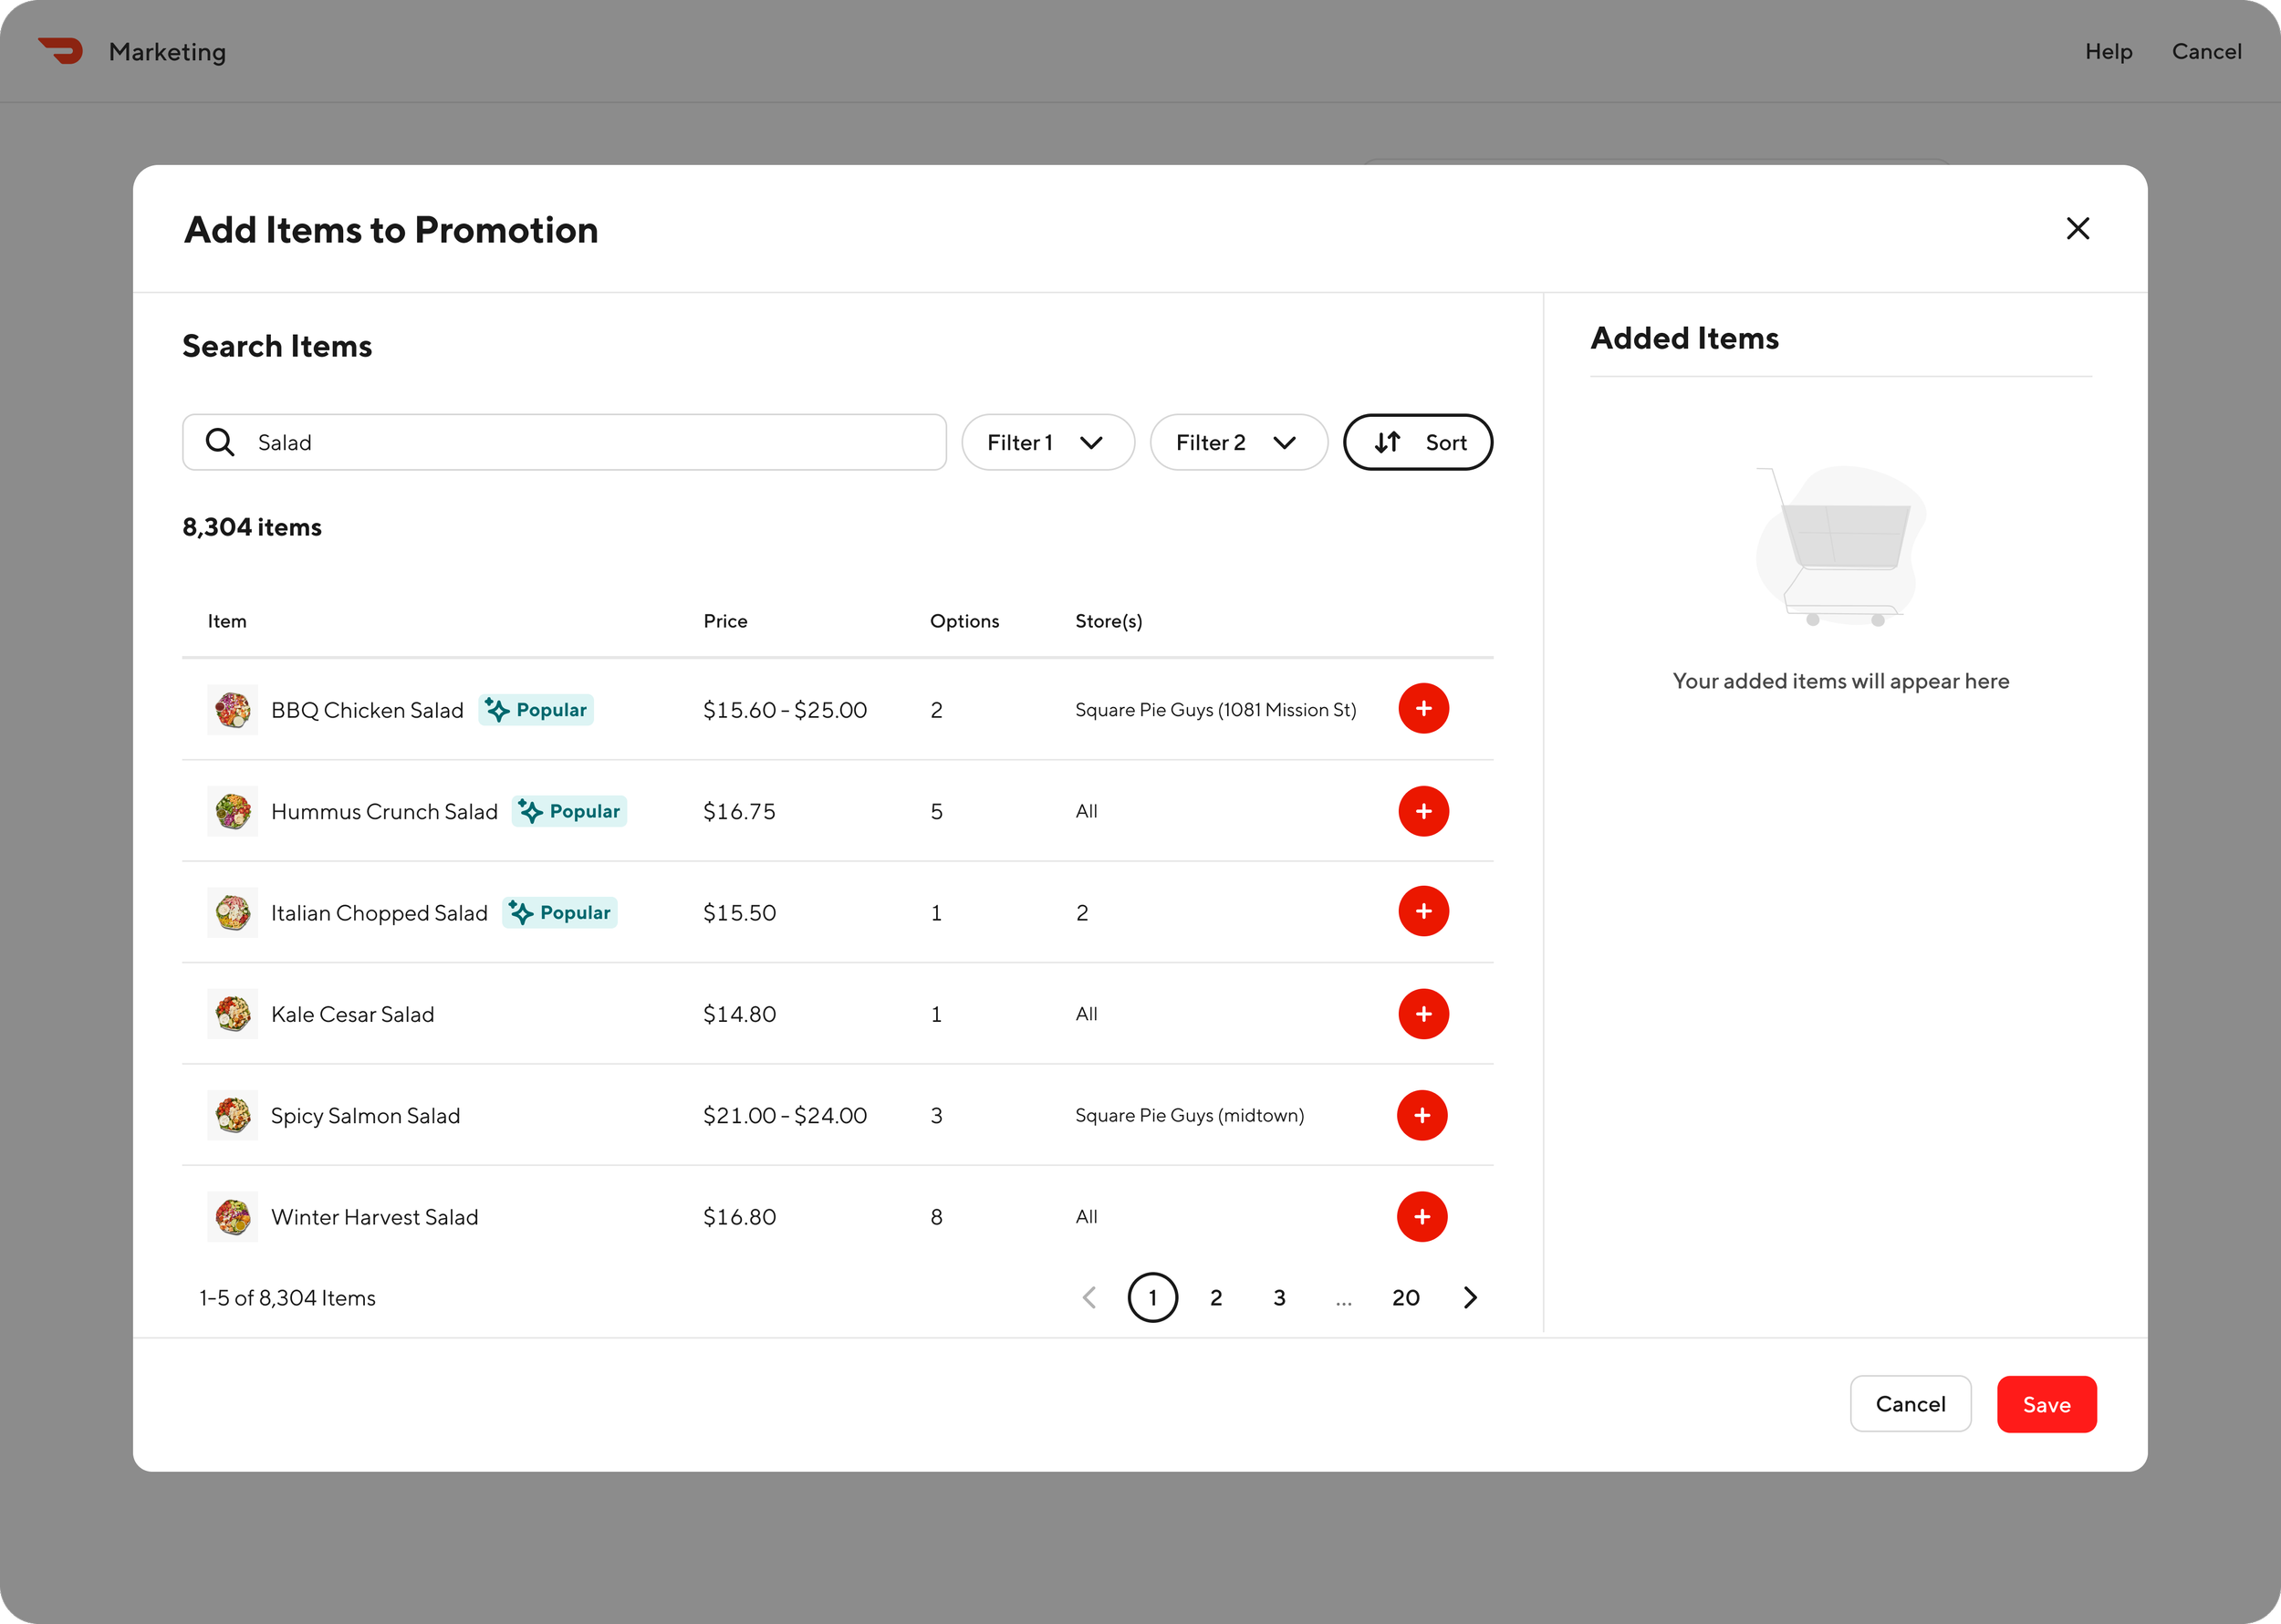
Task: Add Kale Cesar Salad with plus button
Action: (1423, 1014)
